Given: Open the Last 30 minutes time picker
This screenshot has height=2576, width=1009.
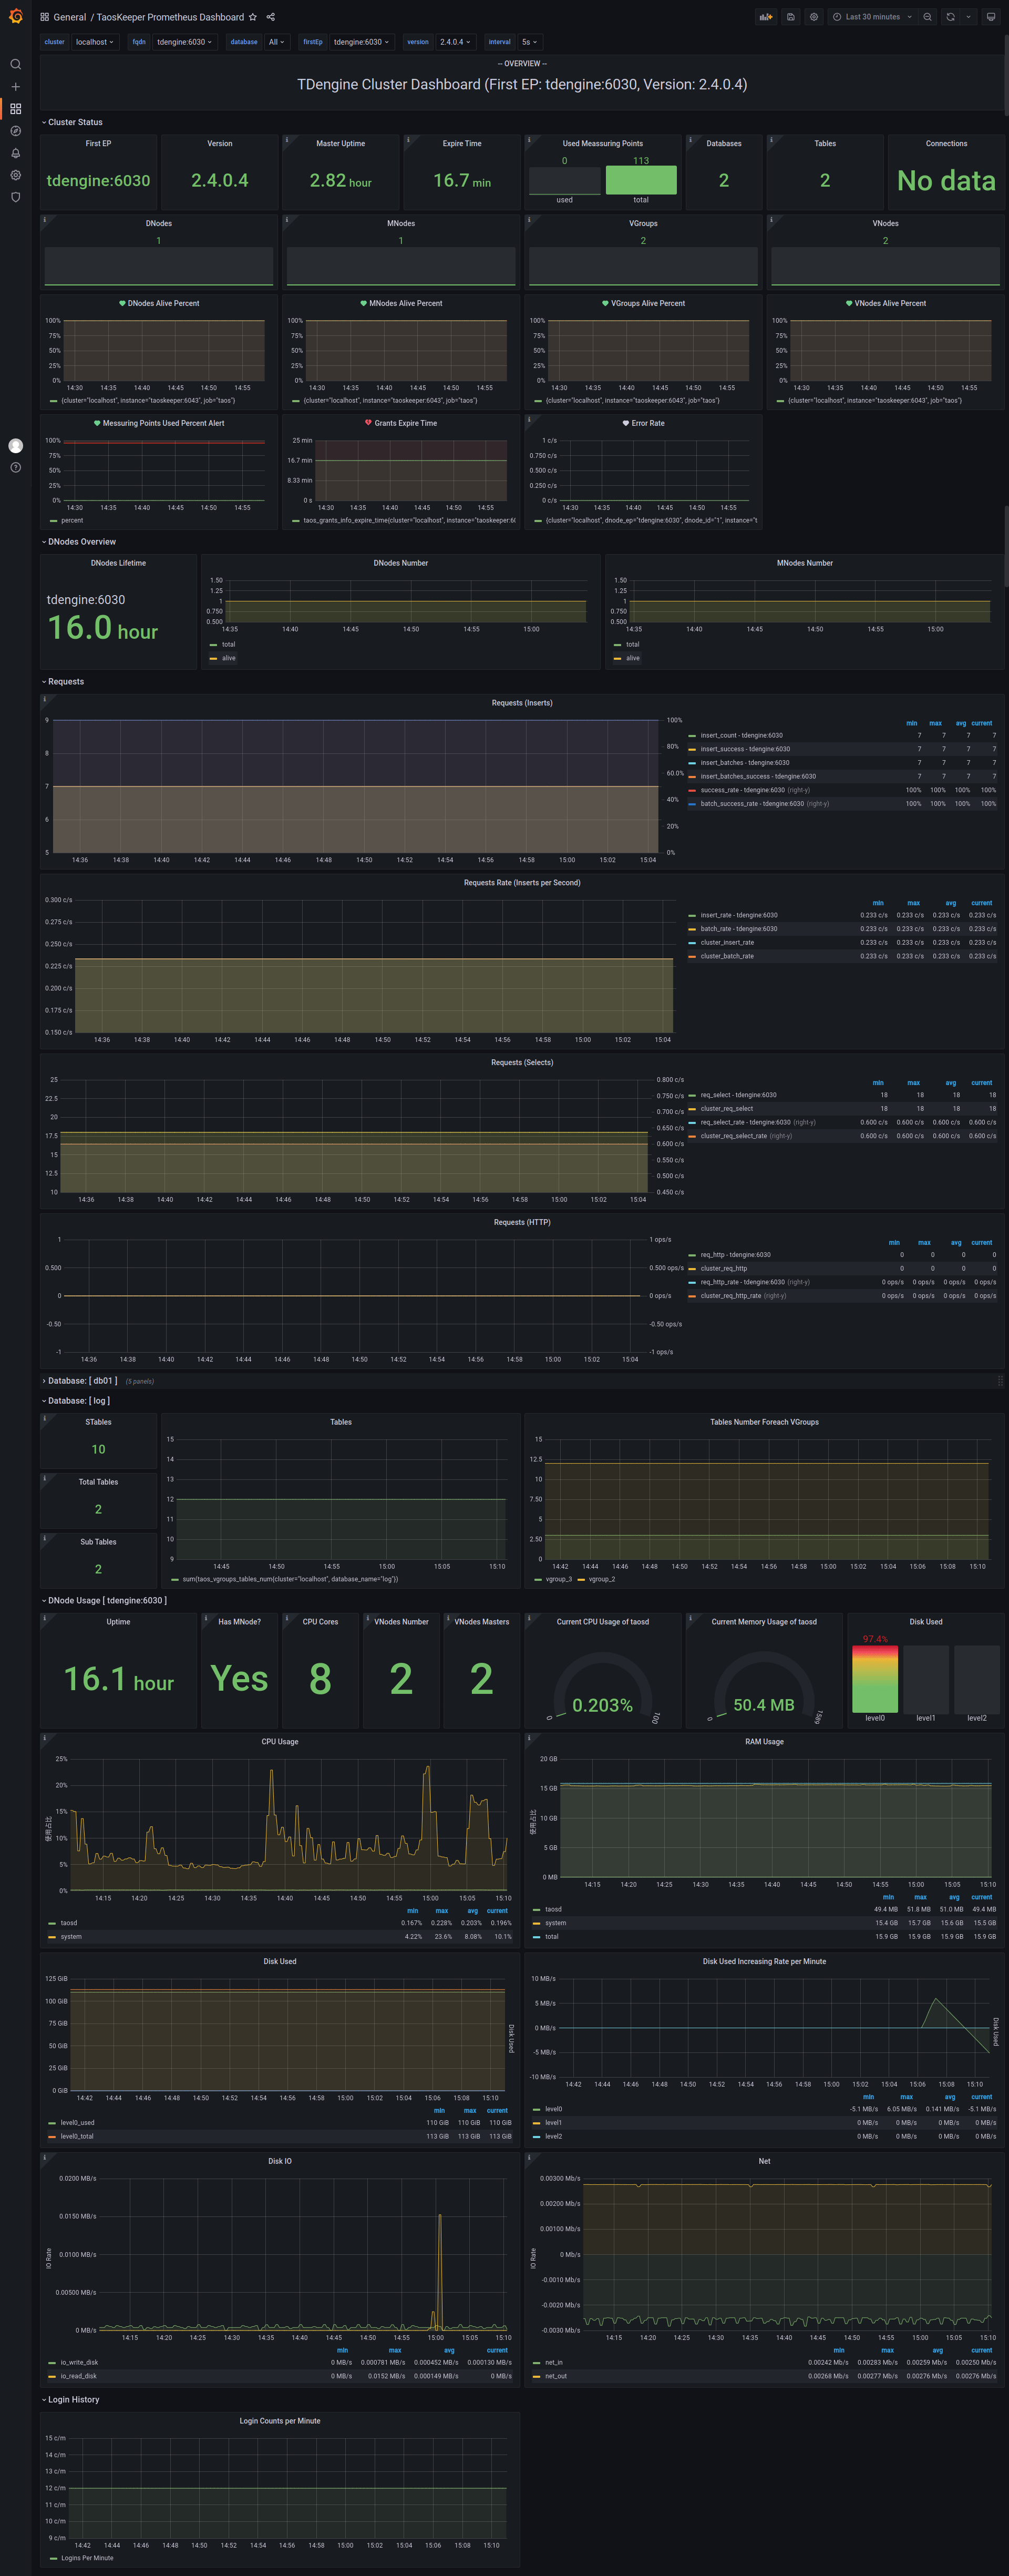Looking at the screenshot, I should 872,17.
